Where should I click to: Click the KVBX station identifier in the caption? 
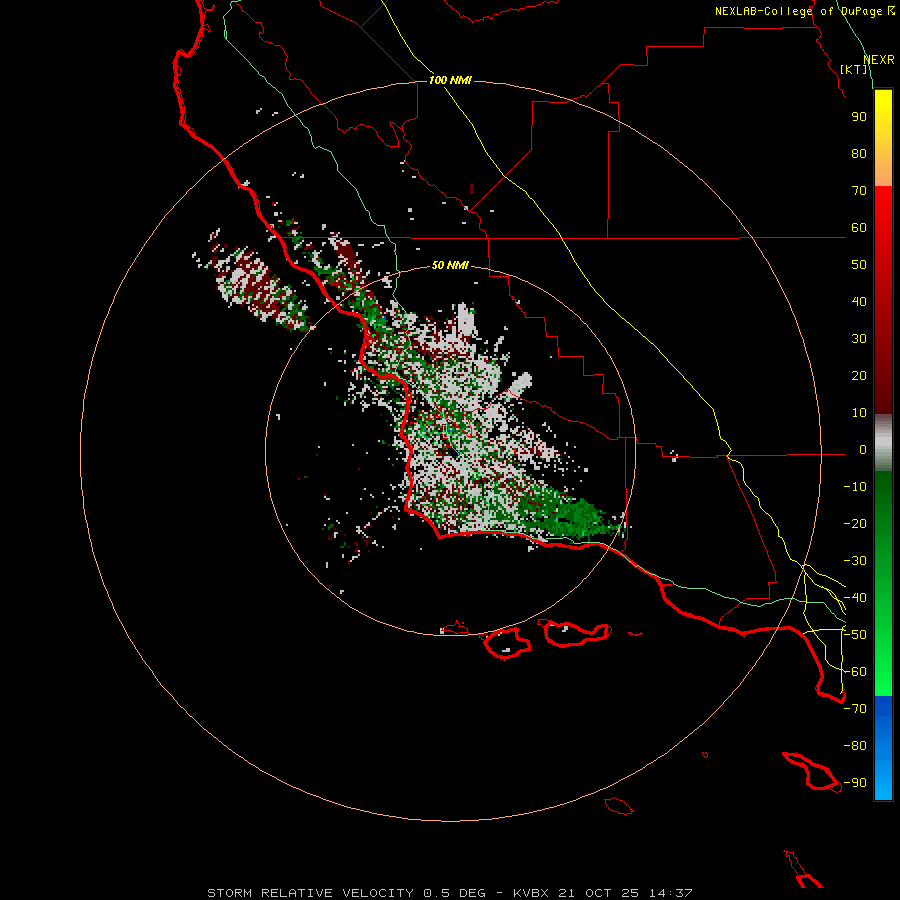531,893
